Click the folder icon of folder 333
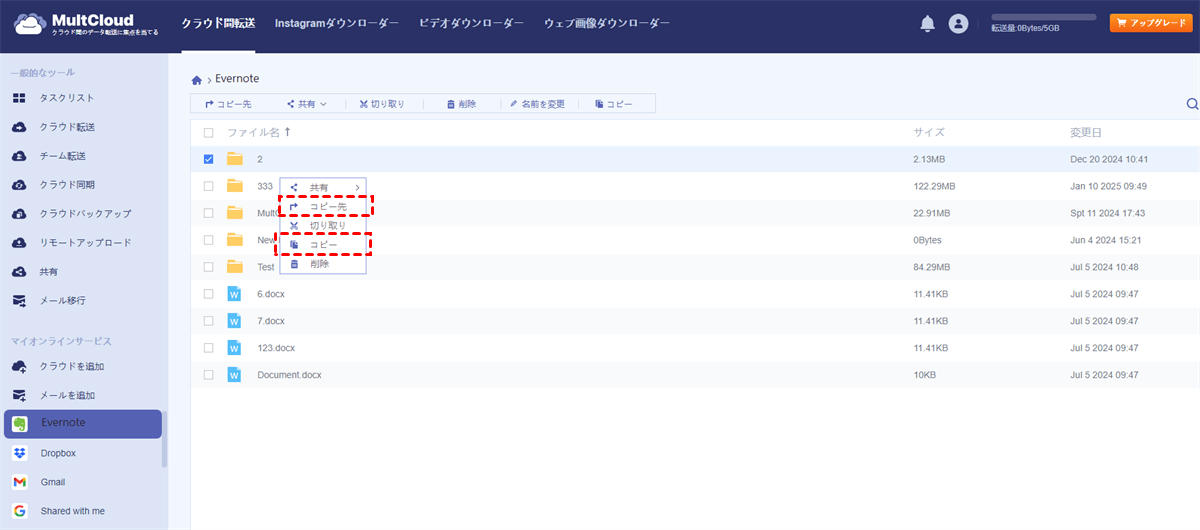 coord(235,186)
